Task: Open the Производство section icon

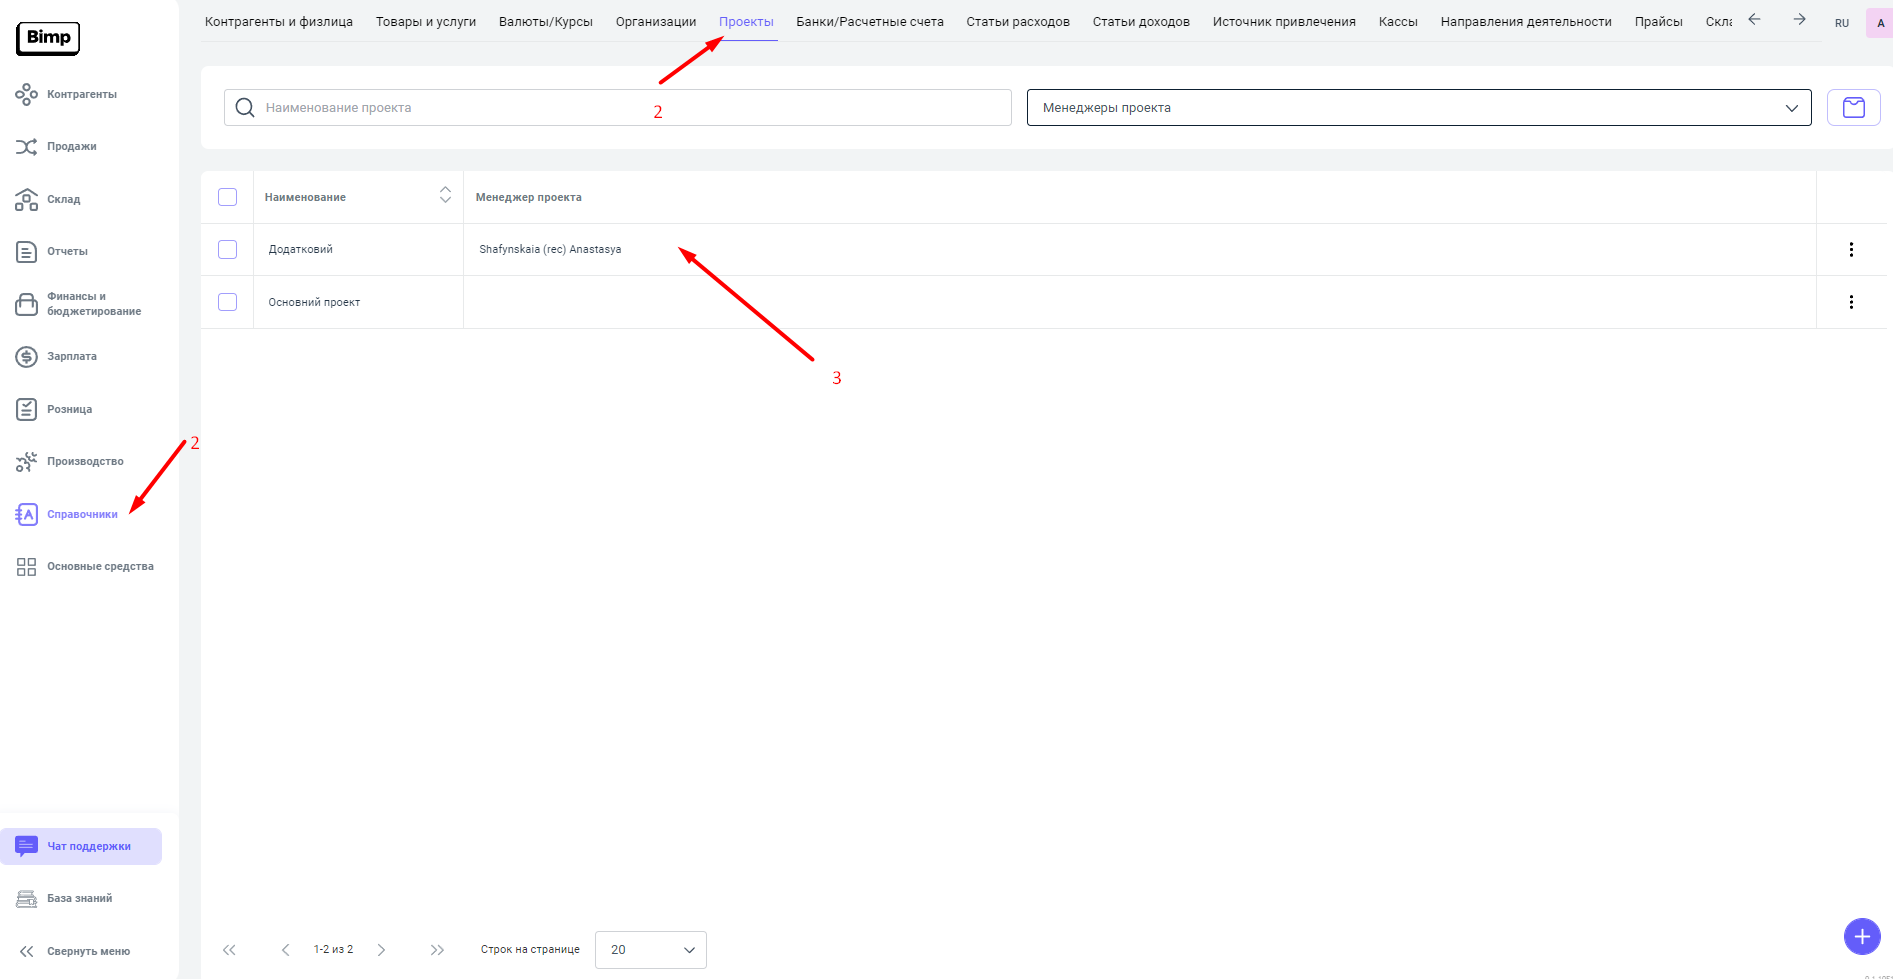Action: point(27,462)
